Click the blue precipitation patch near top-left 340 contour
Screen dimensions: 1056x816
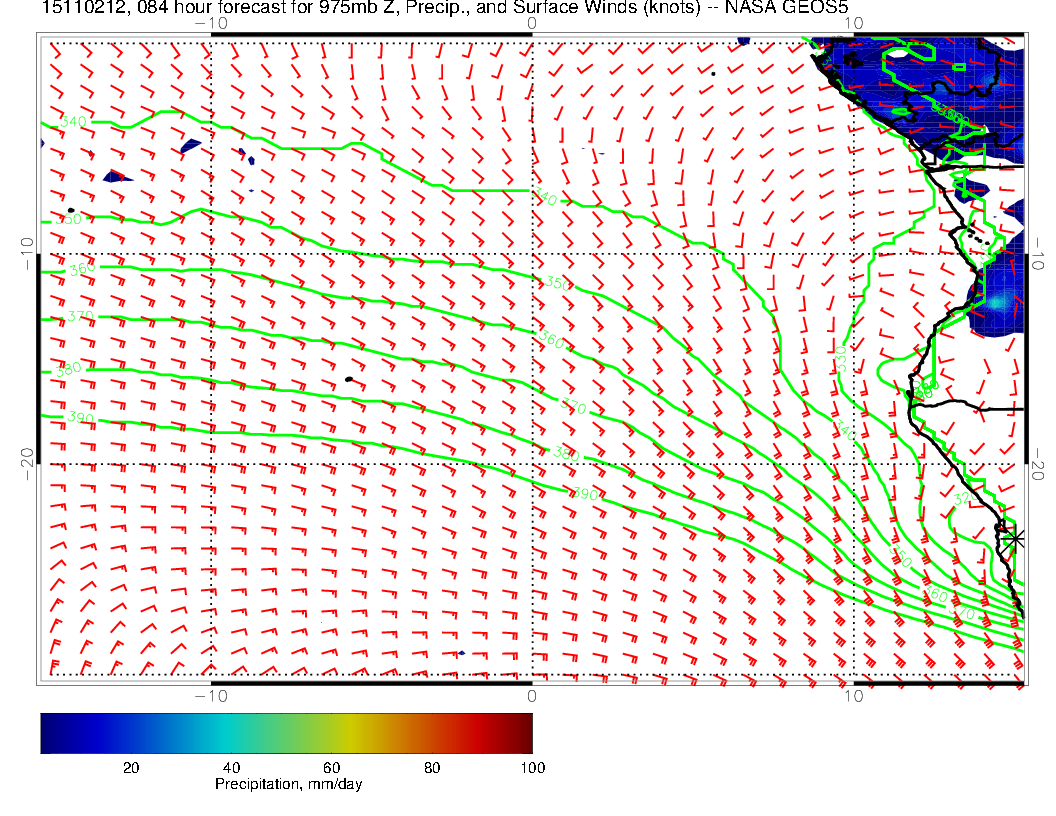click(x=191, y=146)
